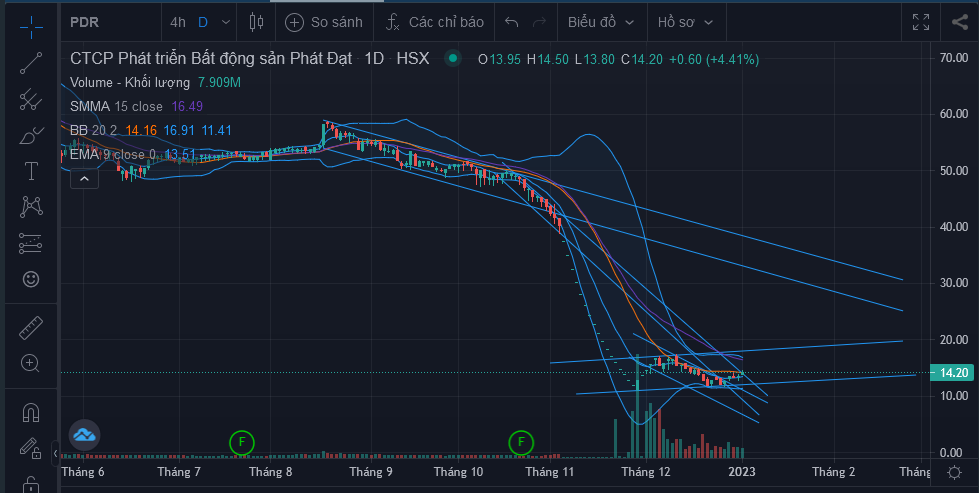Redo the last chart action
979x493 pixels.
click(x=538, y=22)
